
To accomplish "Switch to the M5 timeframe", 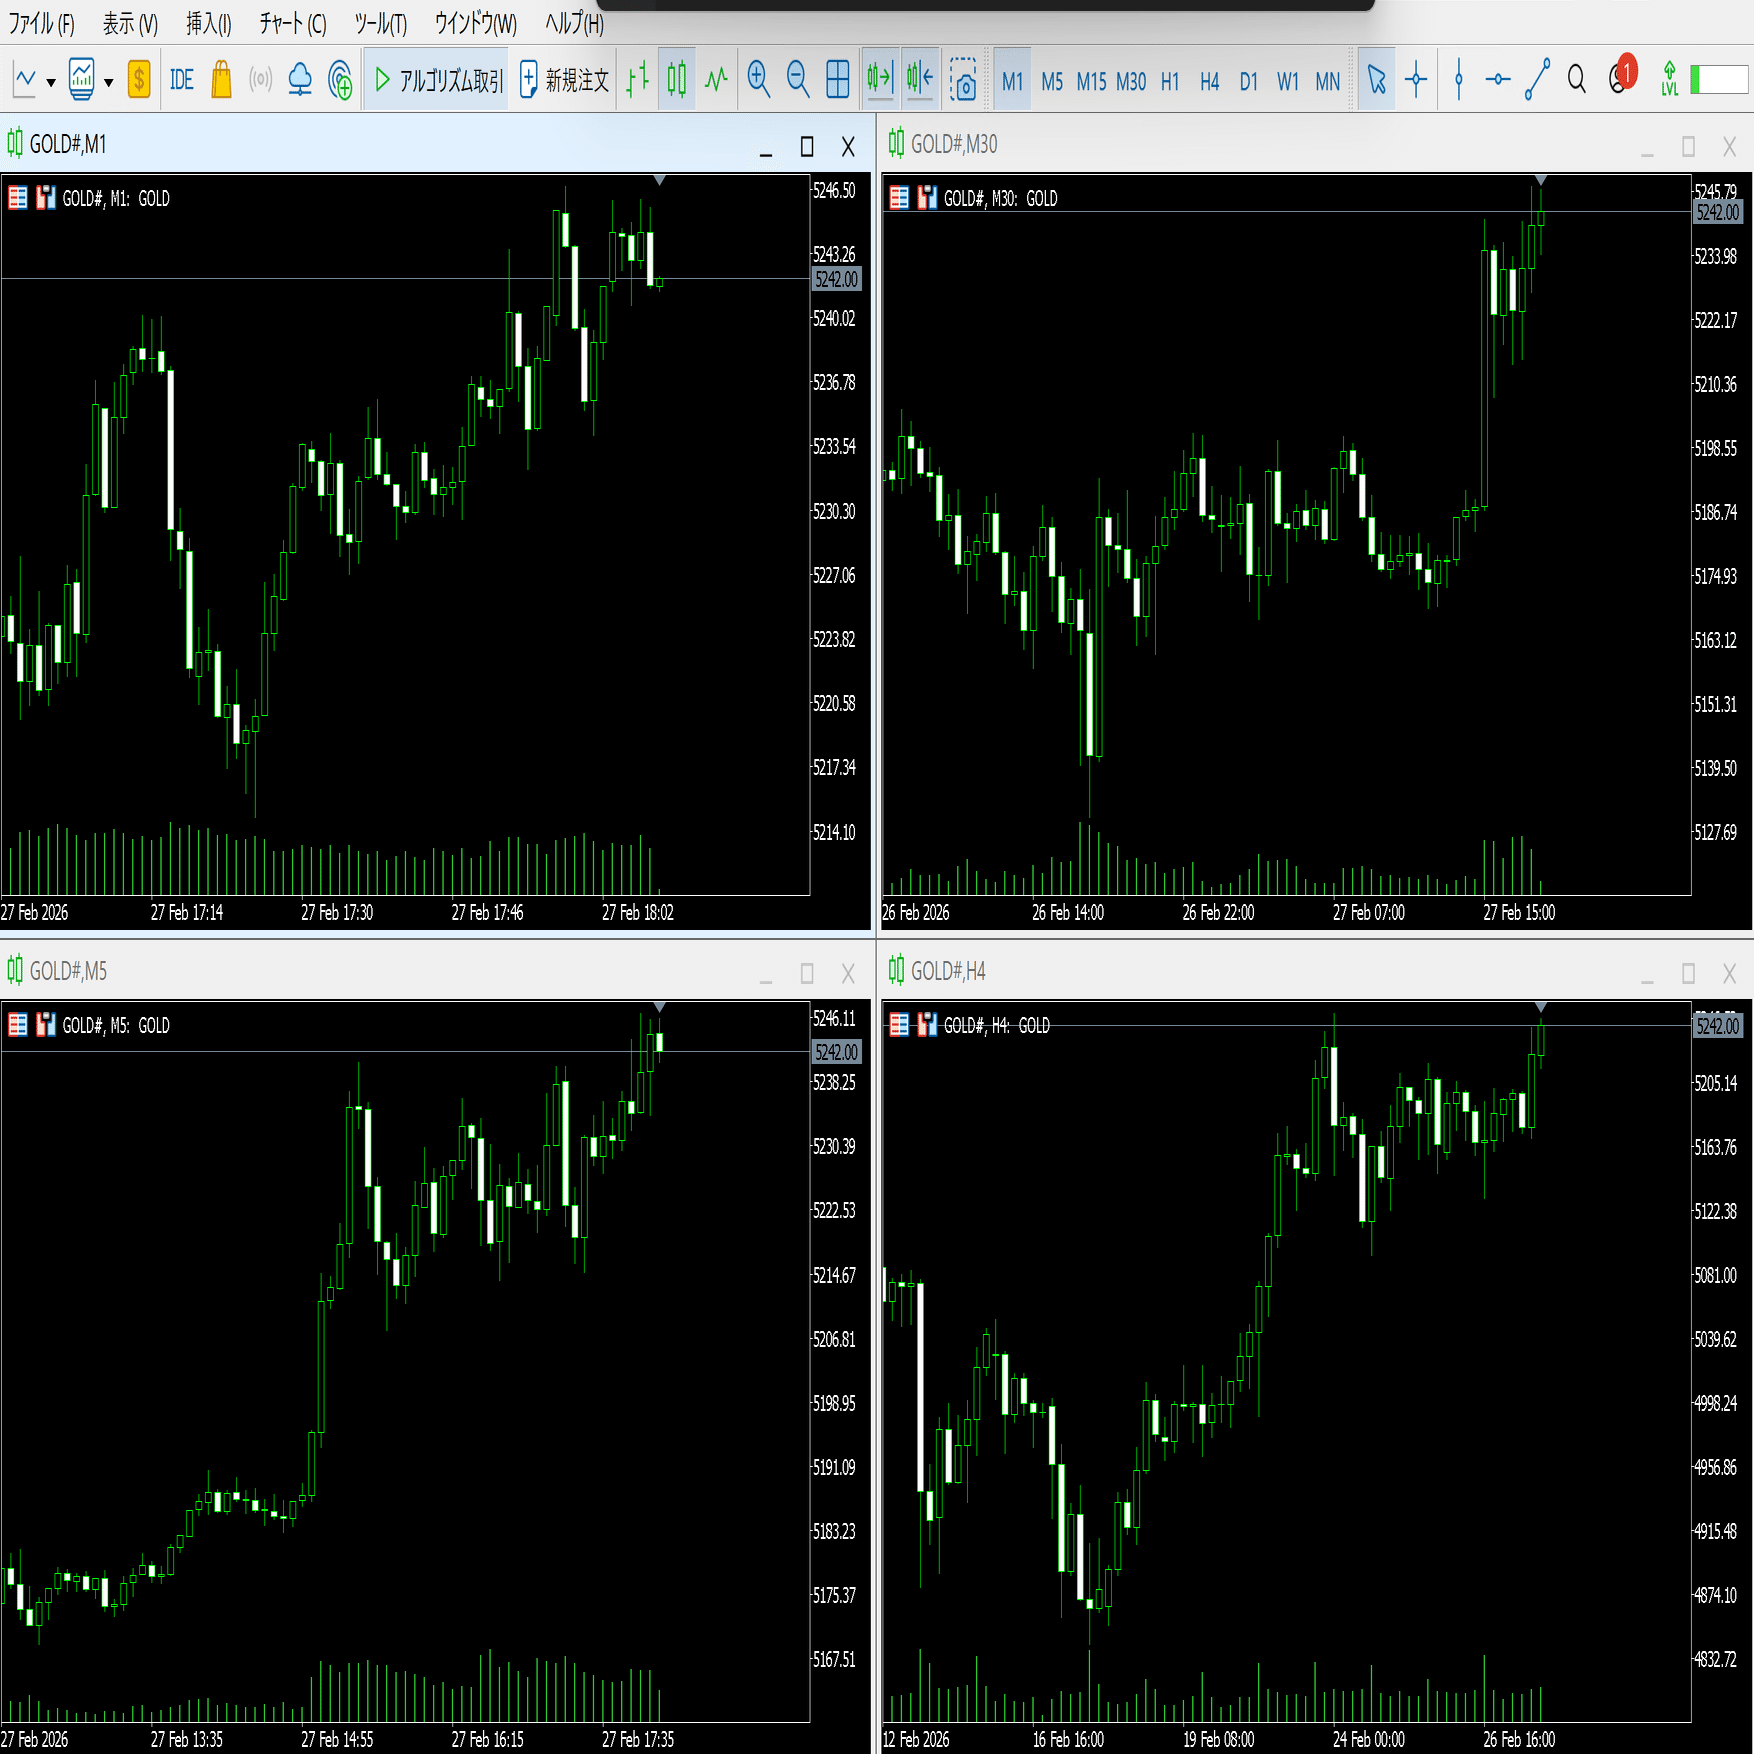I will click(1052, 80).
